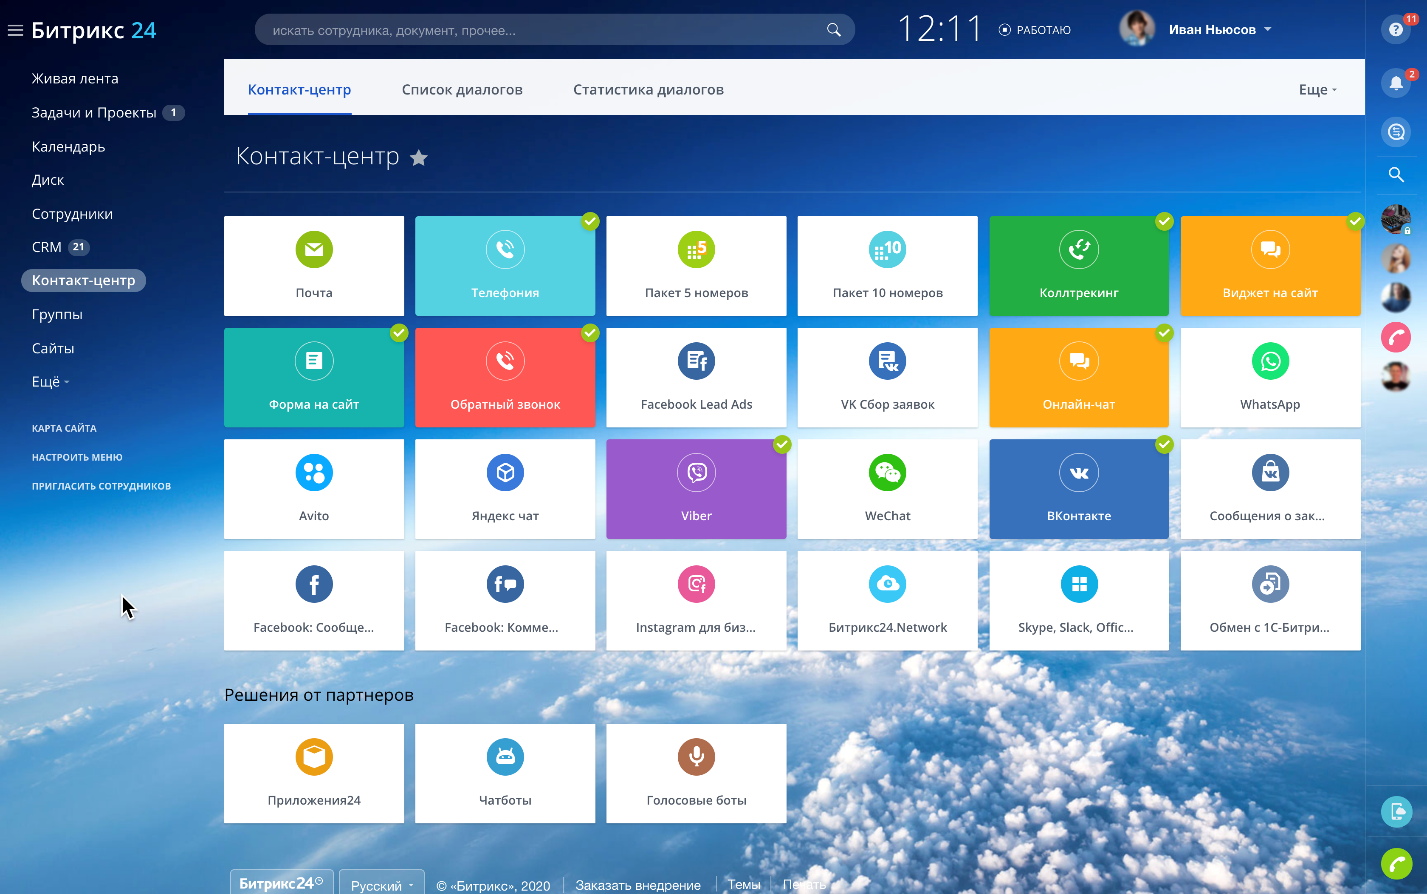
Task: Open the pink phone contact in the right sidebar
Action: coord(1396,337)
